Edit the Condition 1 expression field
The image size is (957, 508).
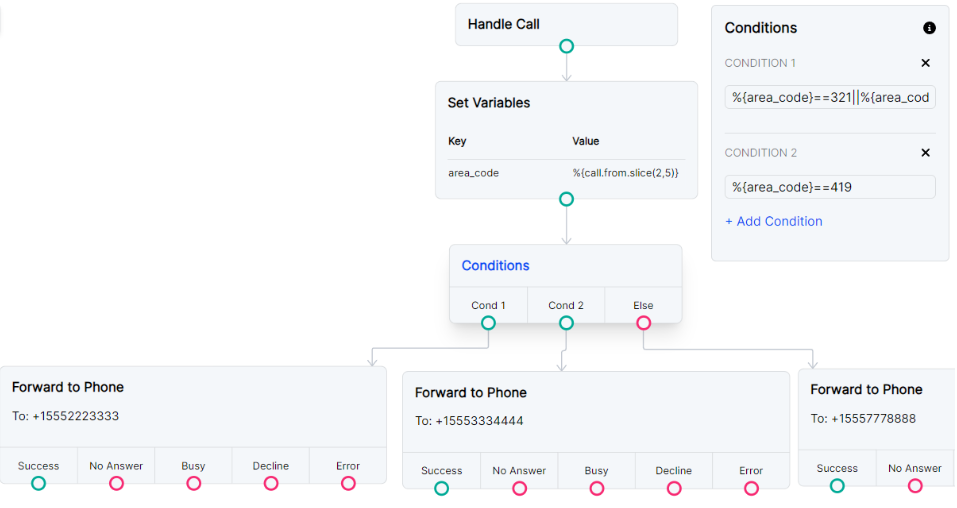830,97
